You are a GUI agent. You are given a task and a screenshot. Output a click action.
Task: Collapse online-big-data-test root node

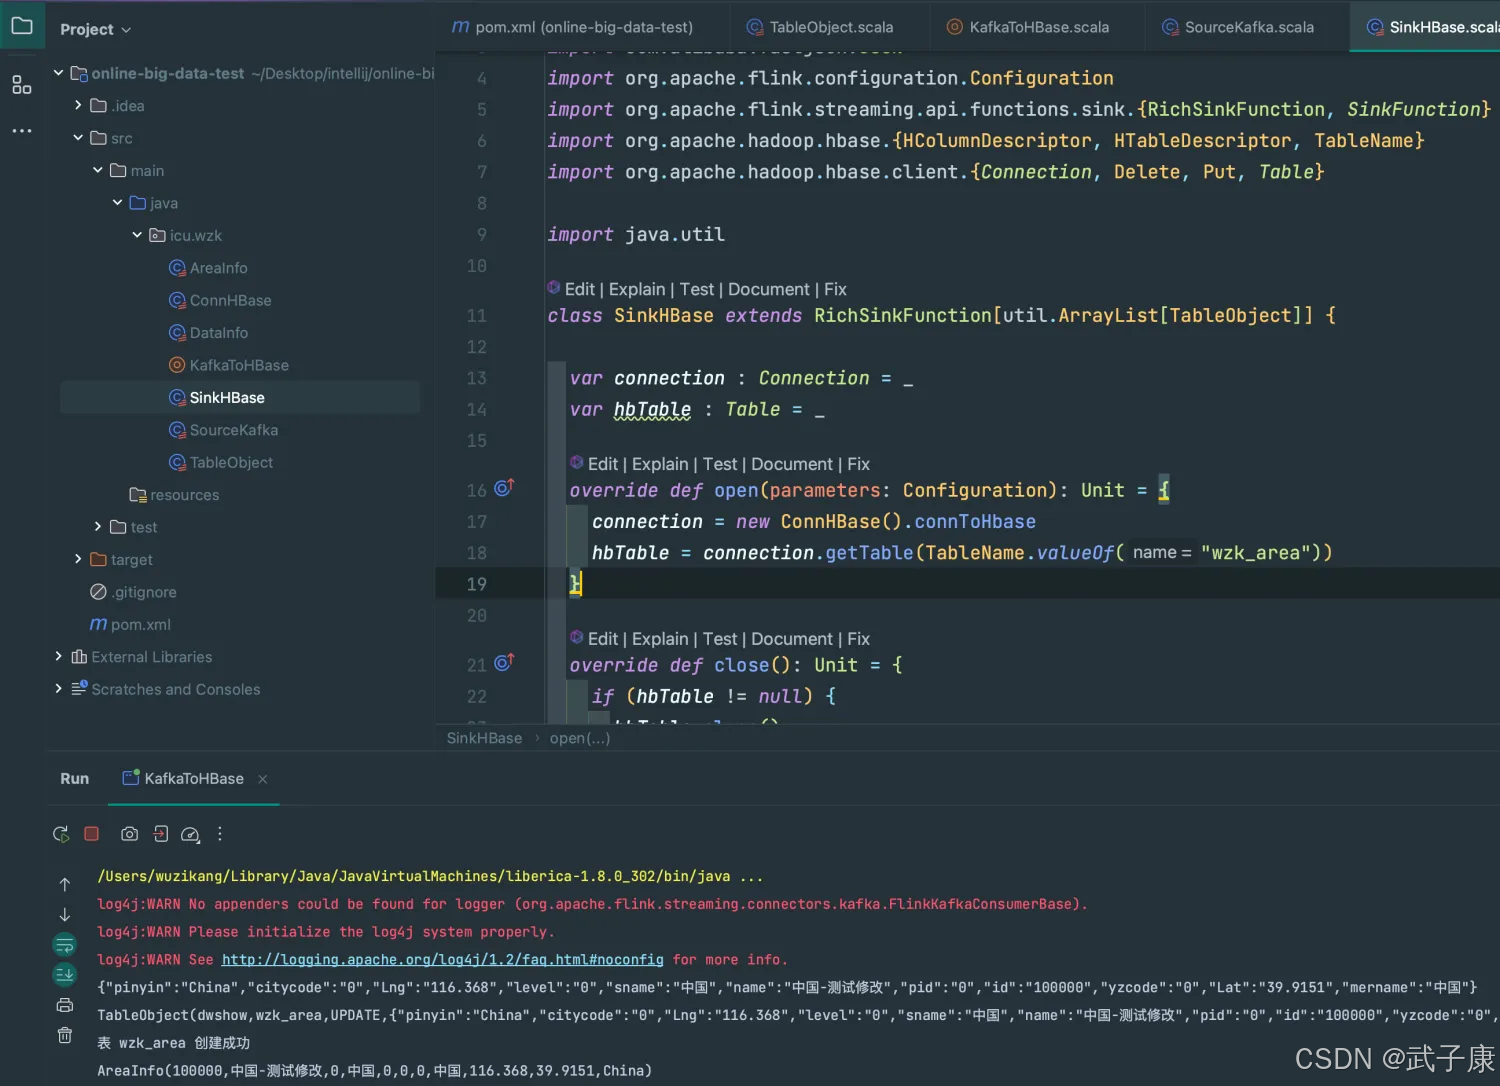tap(58, 73)
